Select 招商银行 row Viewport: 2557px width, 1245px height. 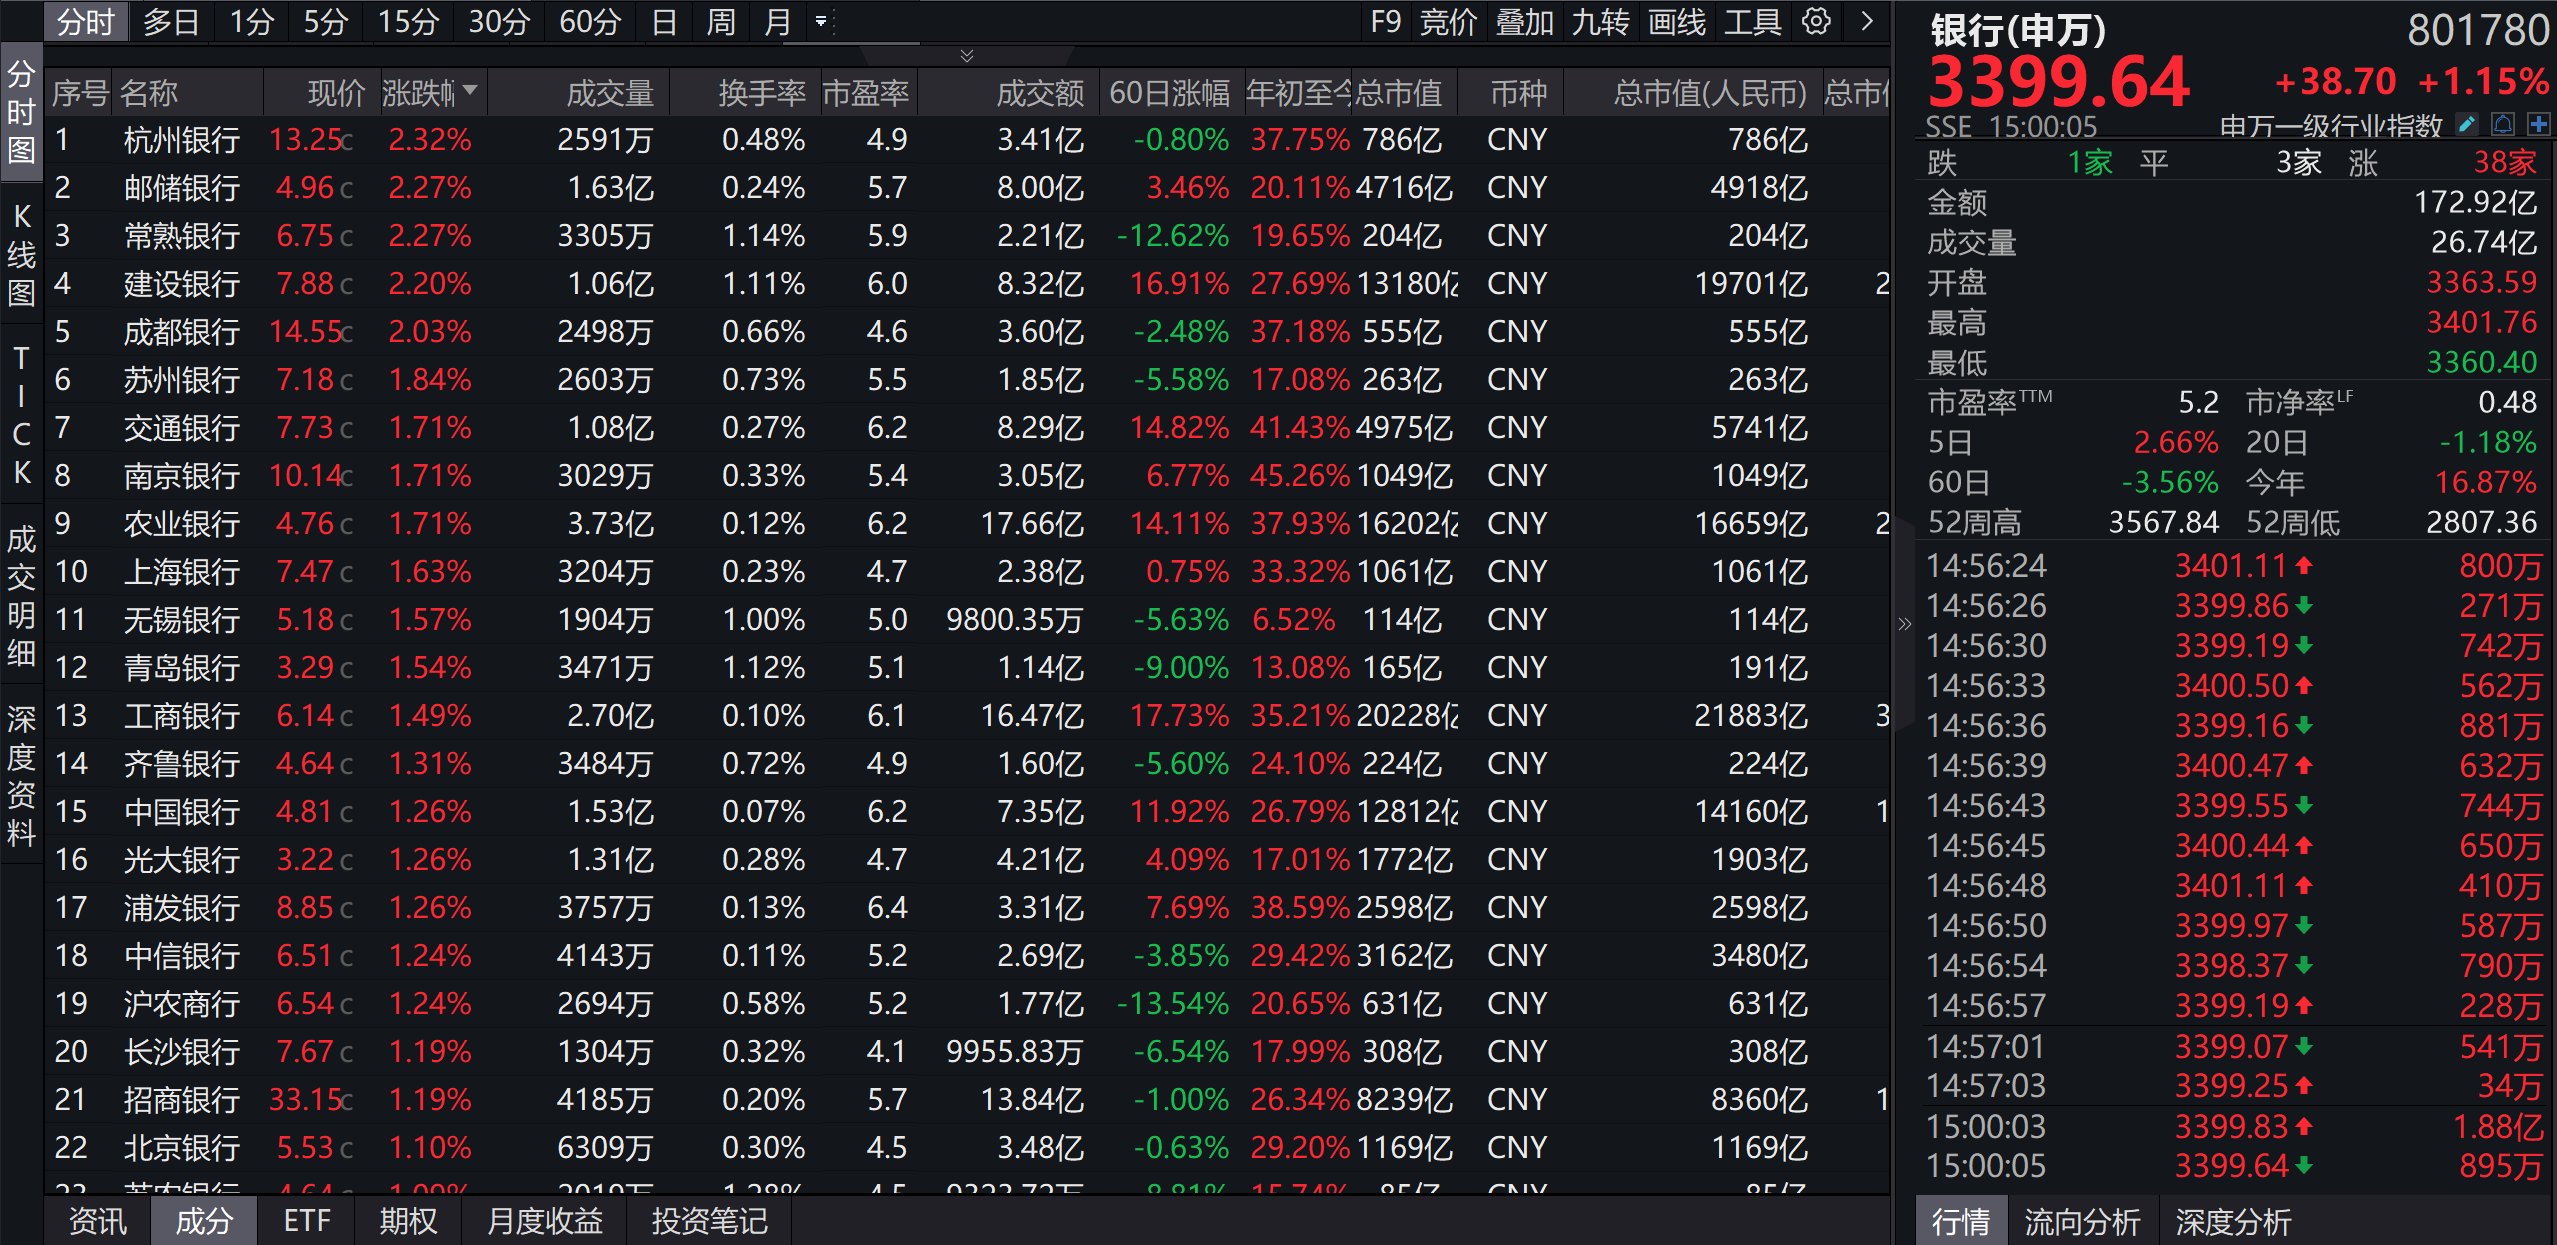click(966, 1100)
